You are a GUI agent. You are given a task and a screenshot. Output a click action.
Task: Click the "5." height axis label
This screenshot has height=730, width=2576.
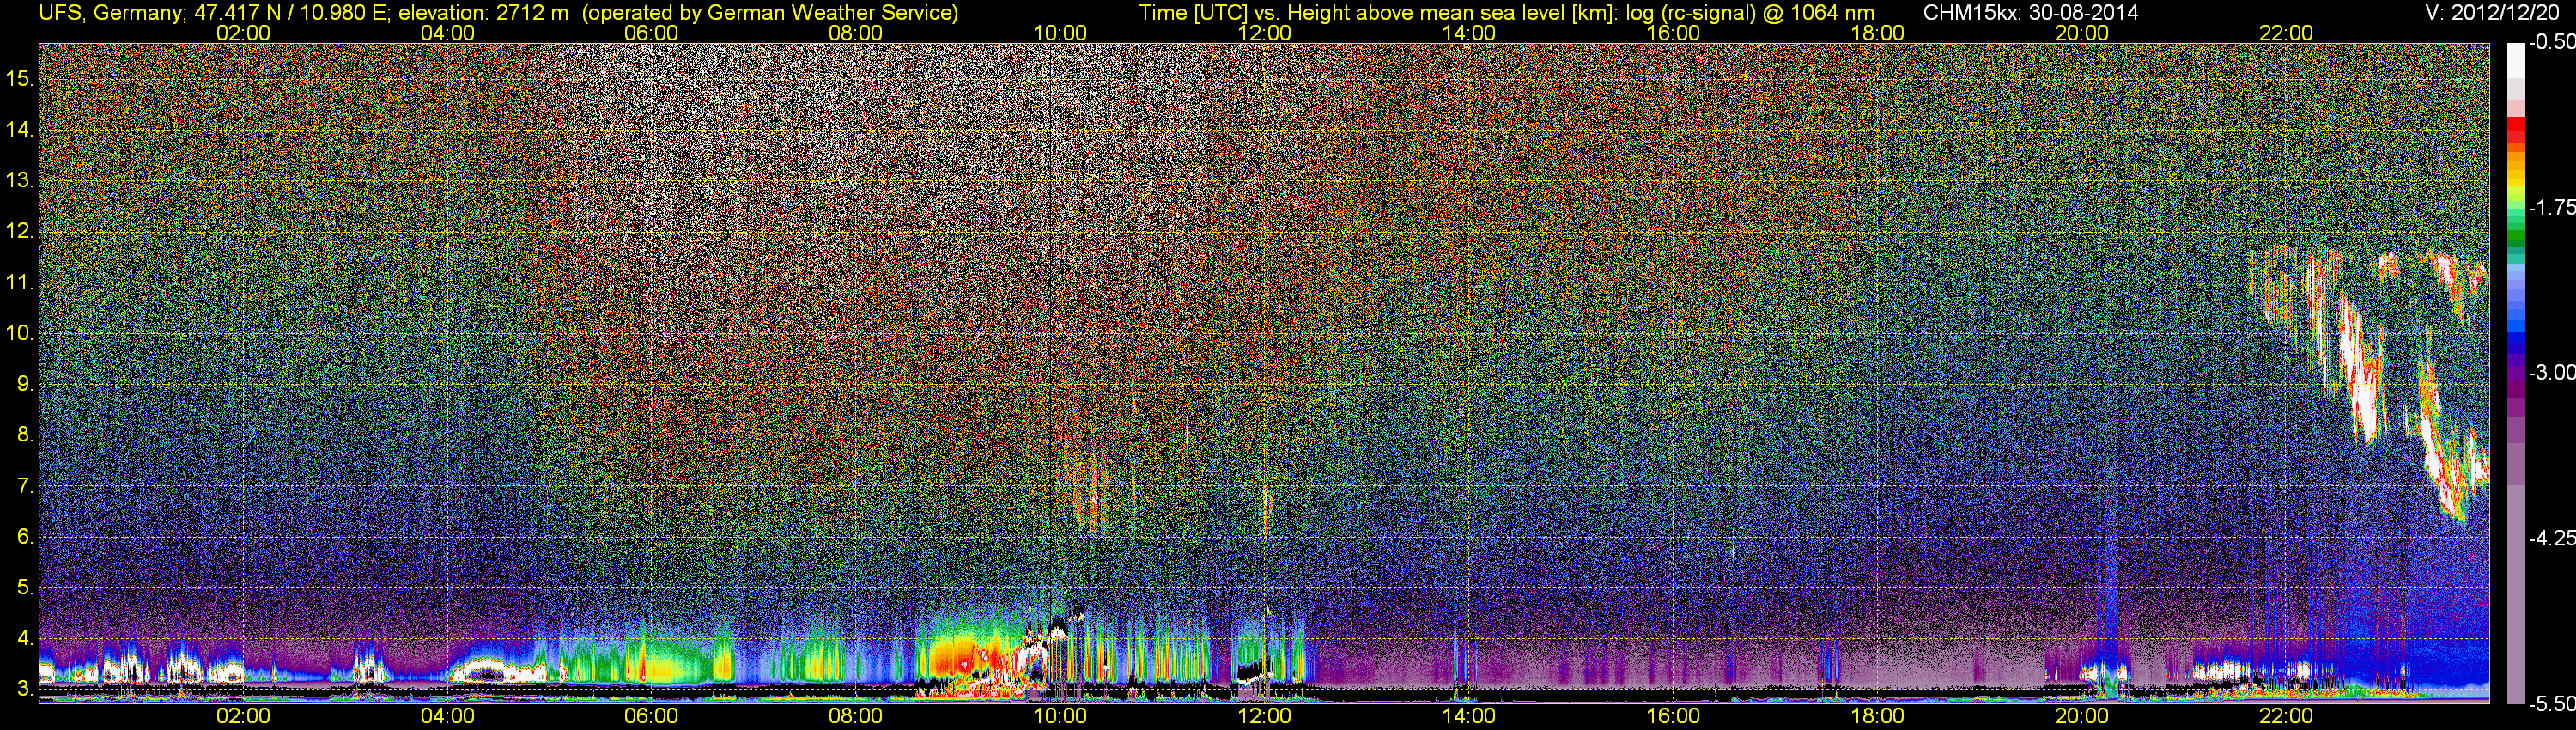pos(25,587)
